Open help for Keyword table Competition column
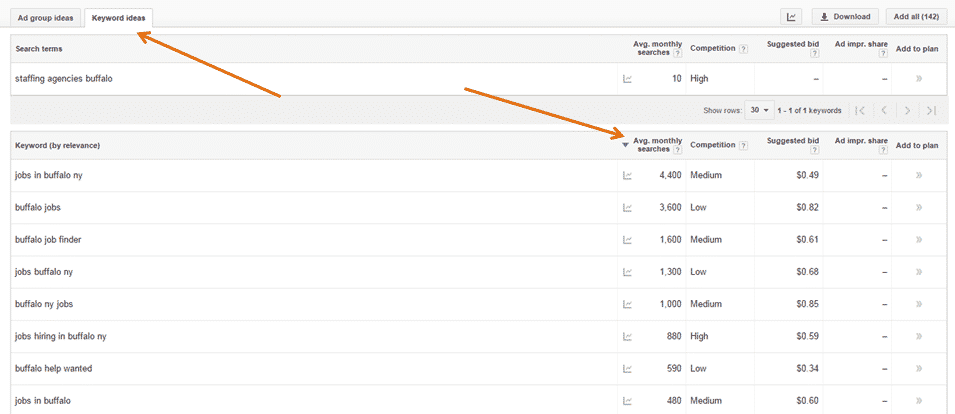955x414 pixels. point(743,146)
